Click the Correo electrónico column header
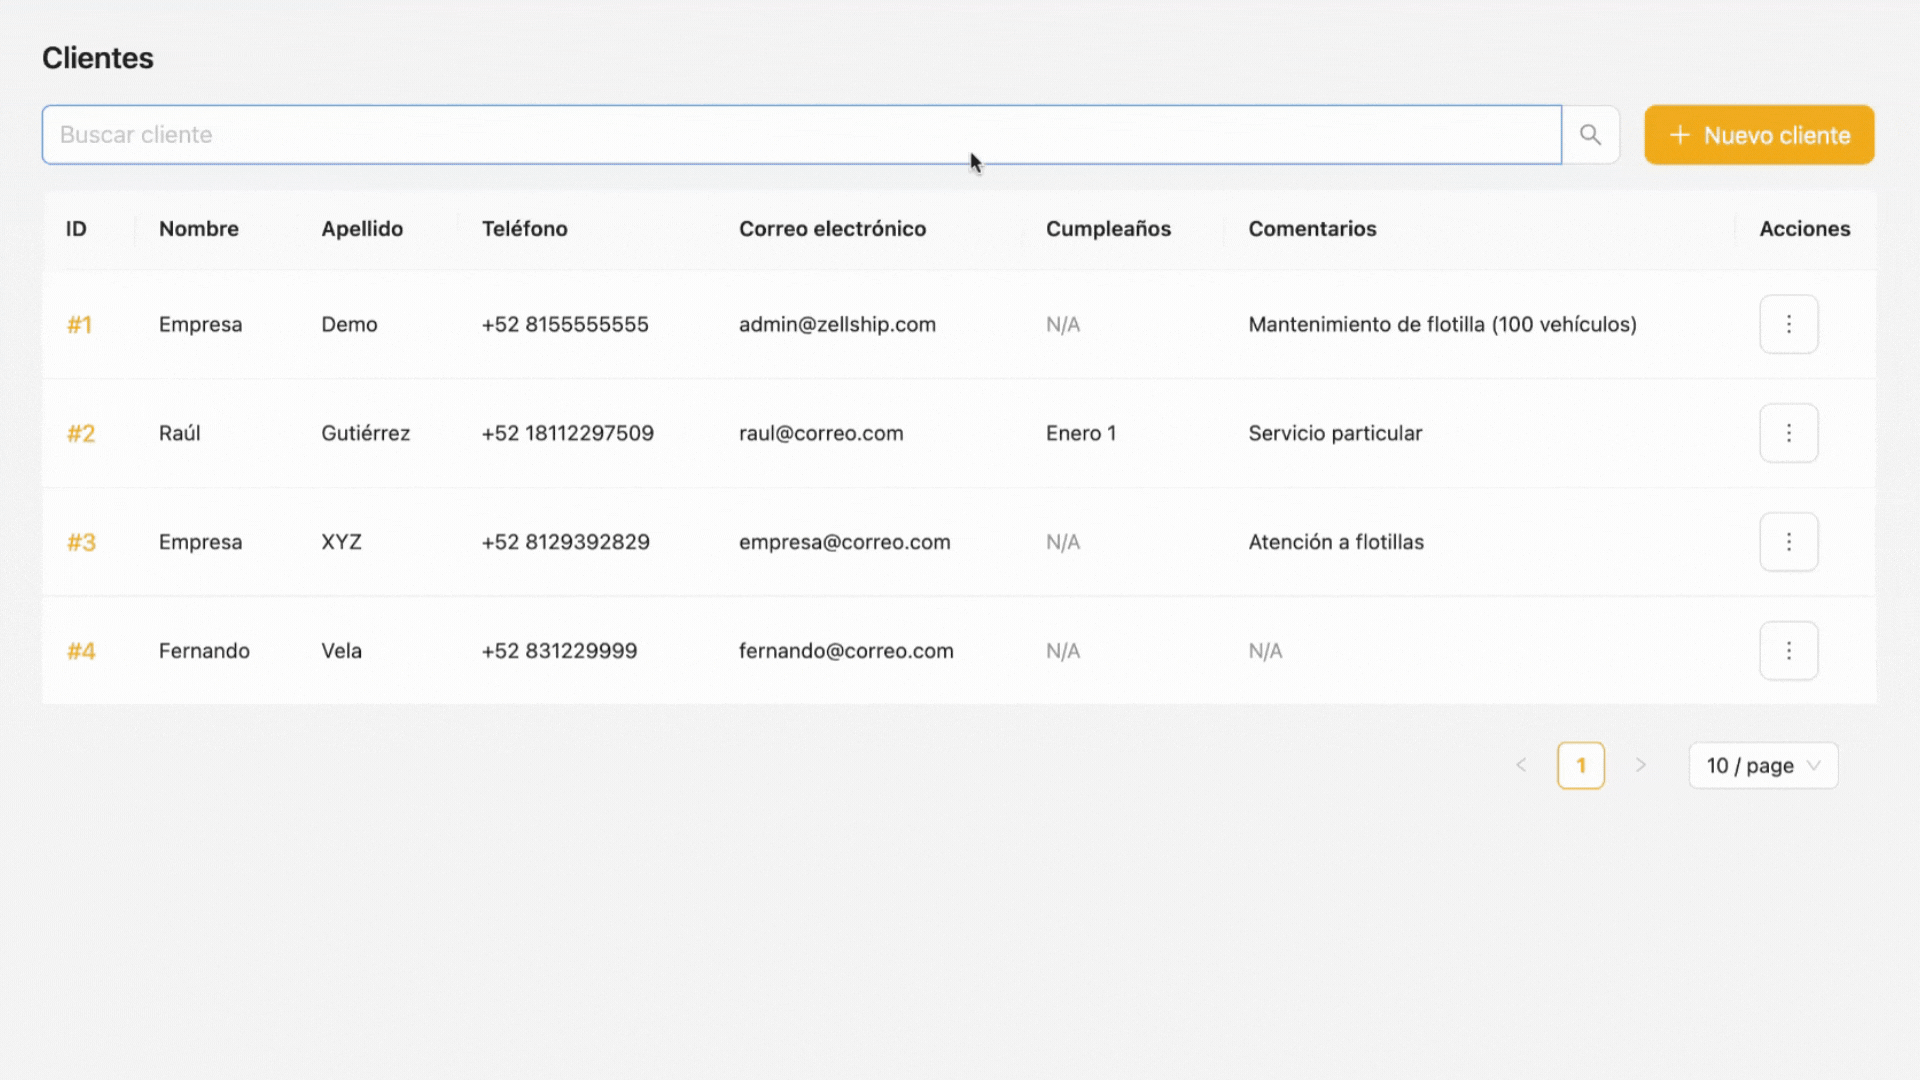 coord(832,229)
